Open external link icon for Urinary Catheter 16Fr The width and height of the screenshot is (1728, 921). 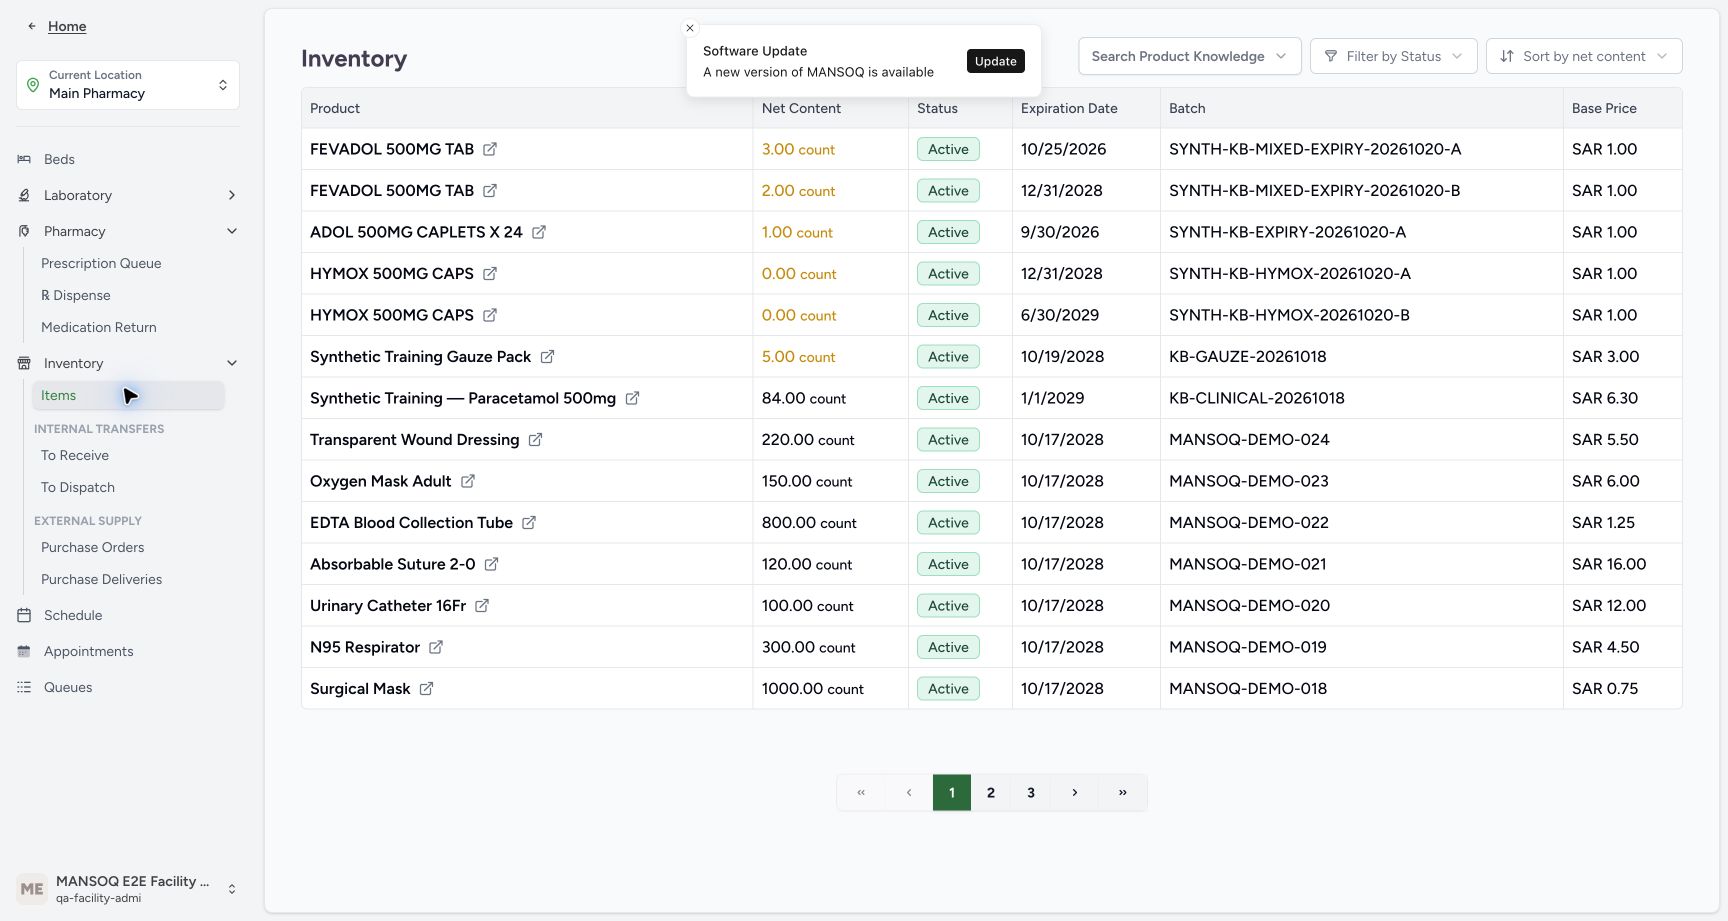(482, 606)
